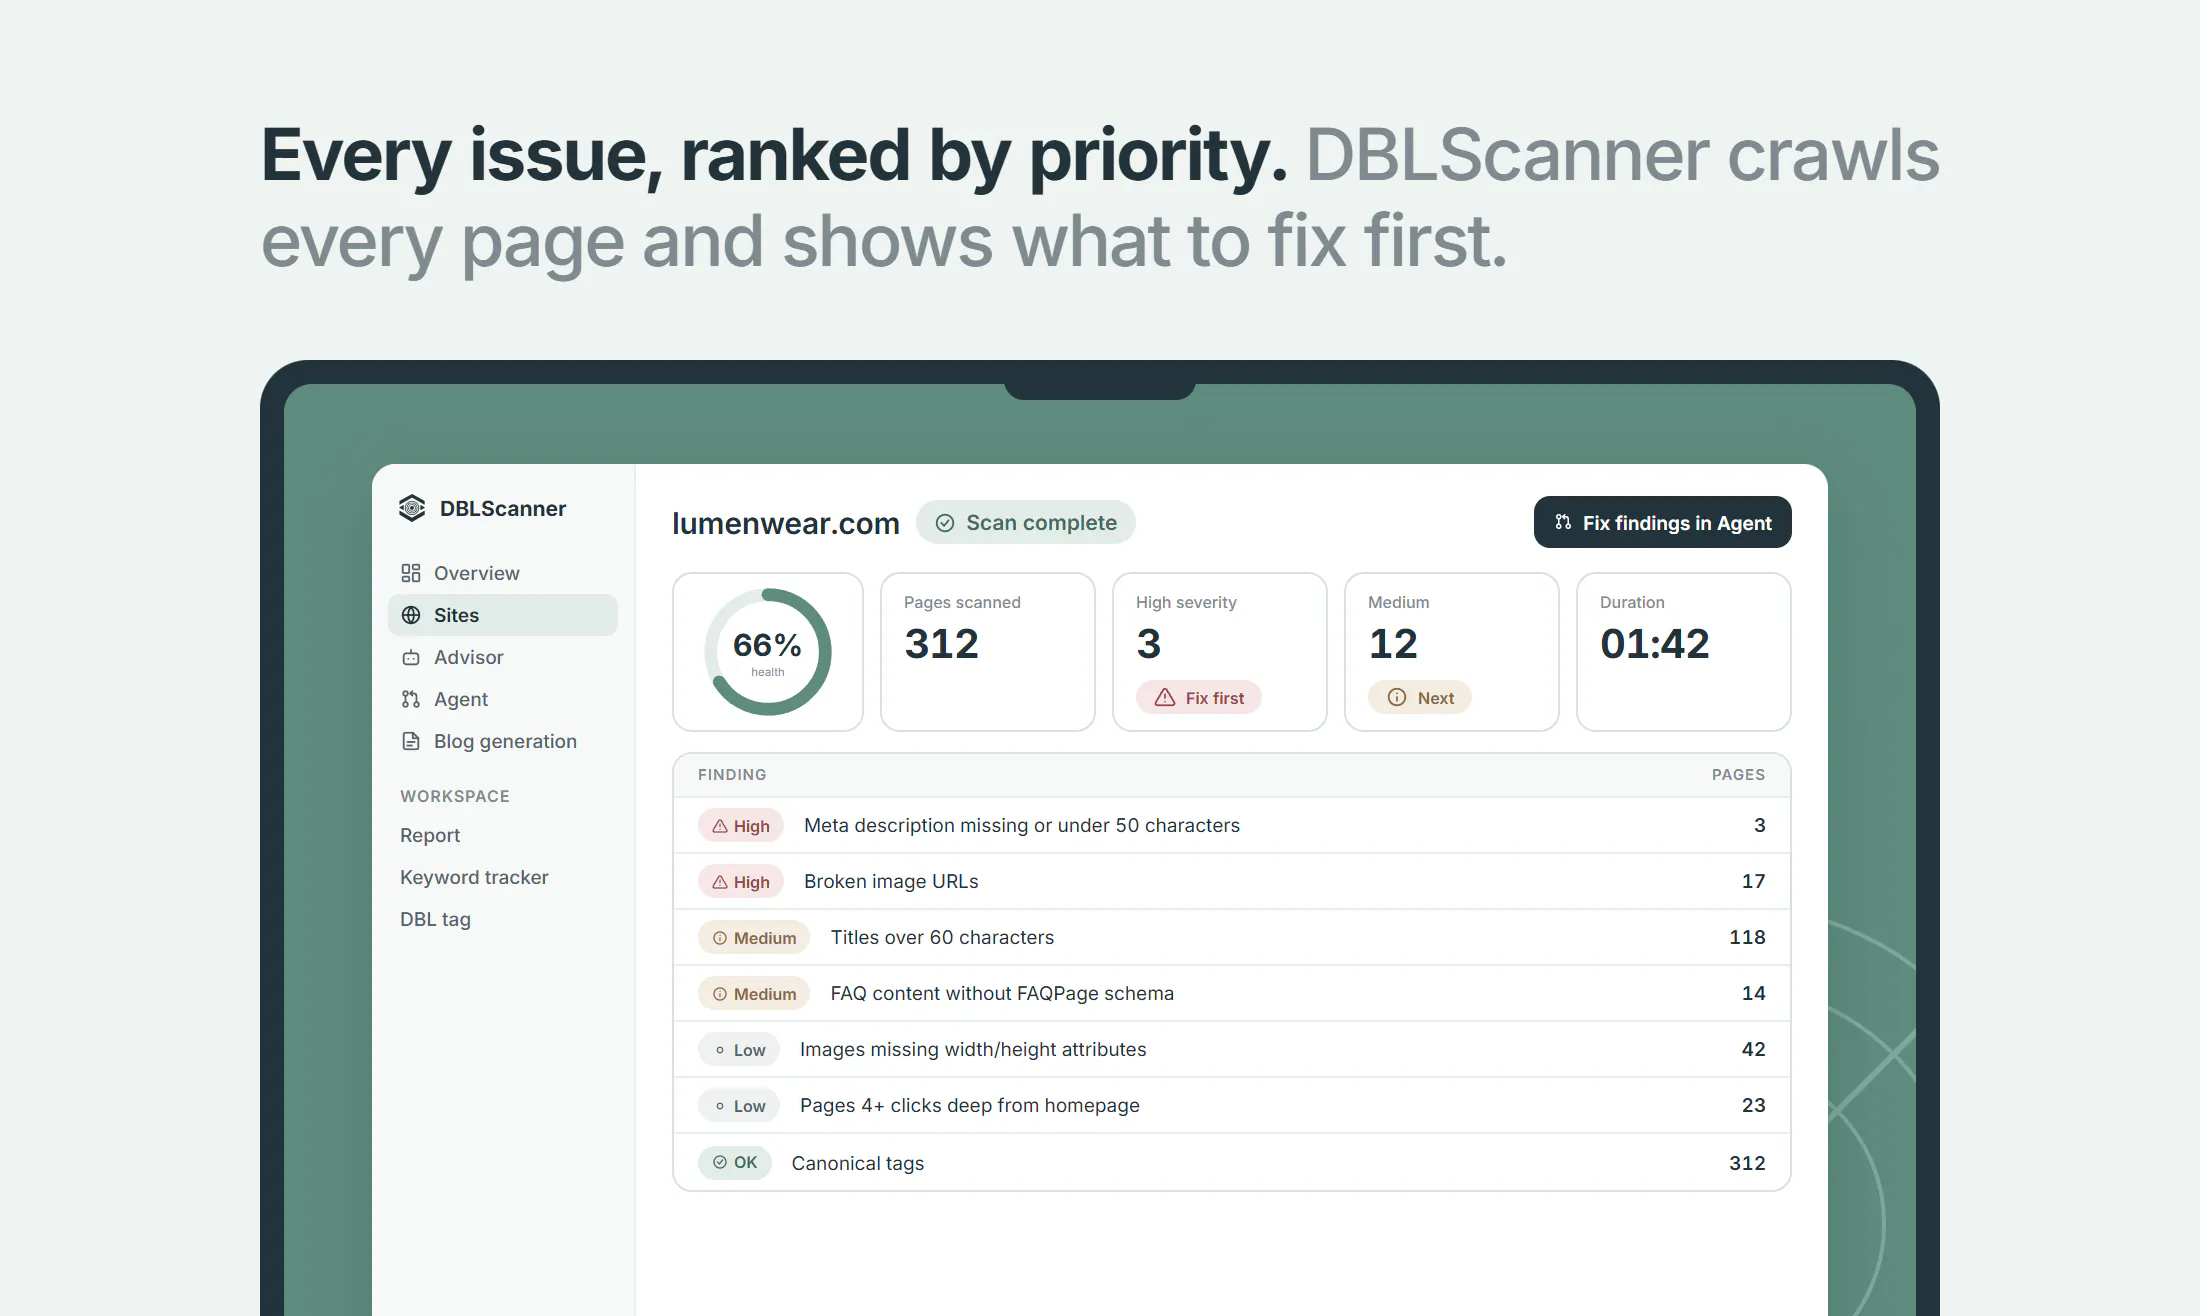The width and height of the screenshot is (2200, 1316).
Task: Select 'Images missing width/height attributes'
Action: coord(973,1049)
